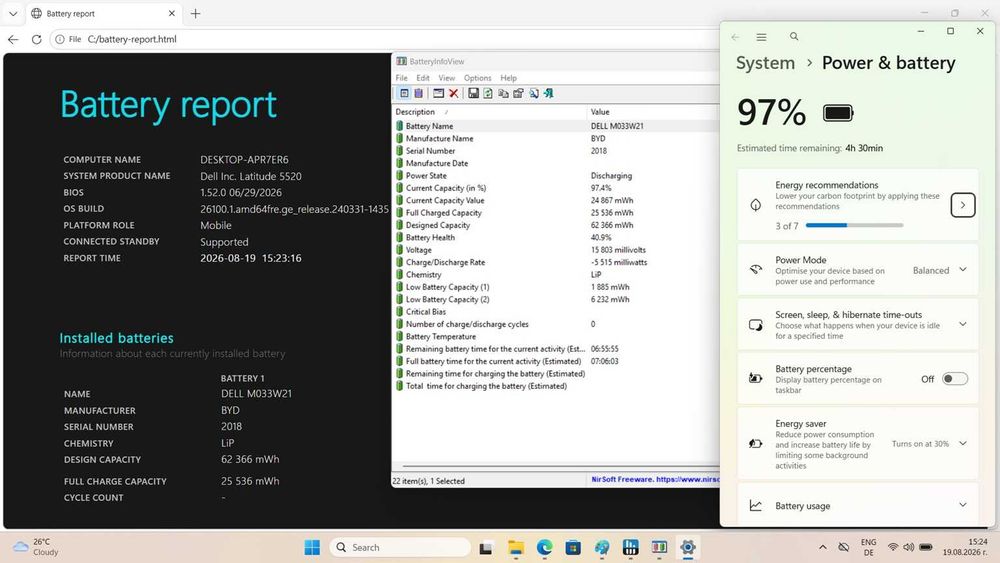Click the battery icon in system tray

click(x=926, y=547)
